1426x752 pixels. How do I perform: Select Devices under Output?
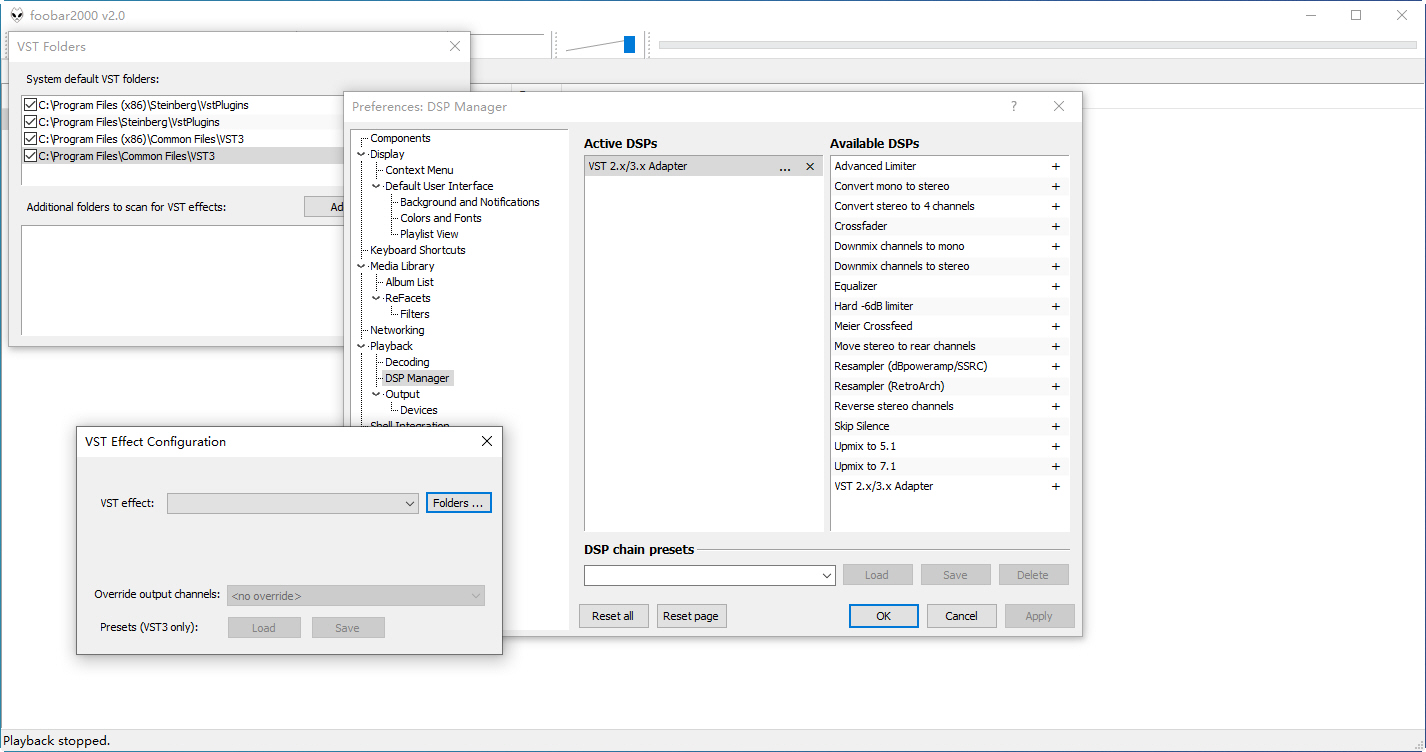click(x=419, y=410)
